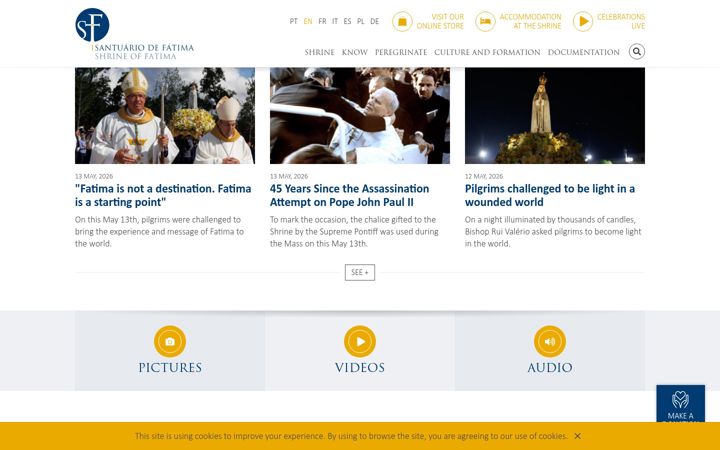Click summary "On a night illuminated by thousands"
The width and height of the screenshot is (720, 450).
click(x=553, y=231)
